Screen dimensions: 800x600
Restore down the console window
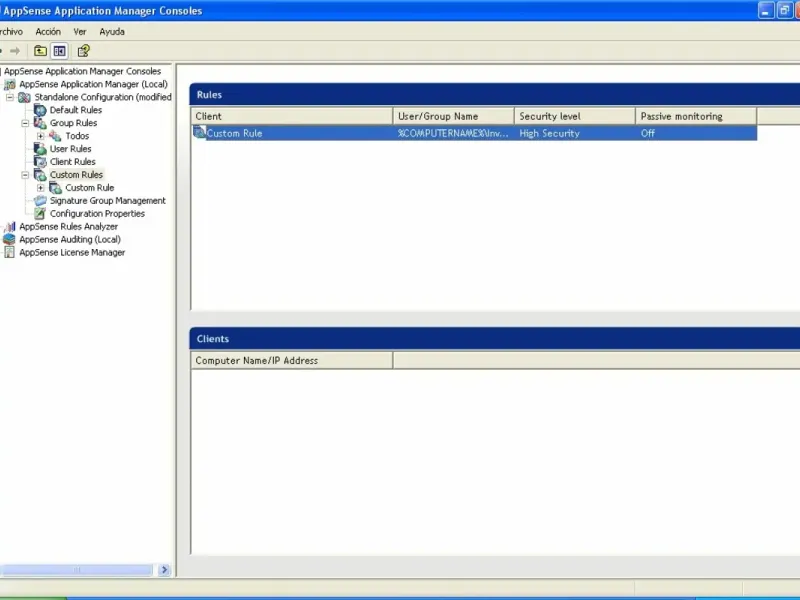[x=784, y=10]
